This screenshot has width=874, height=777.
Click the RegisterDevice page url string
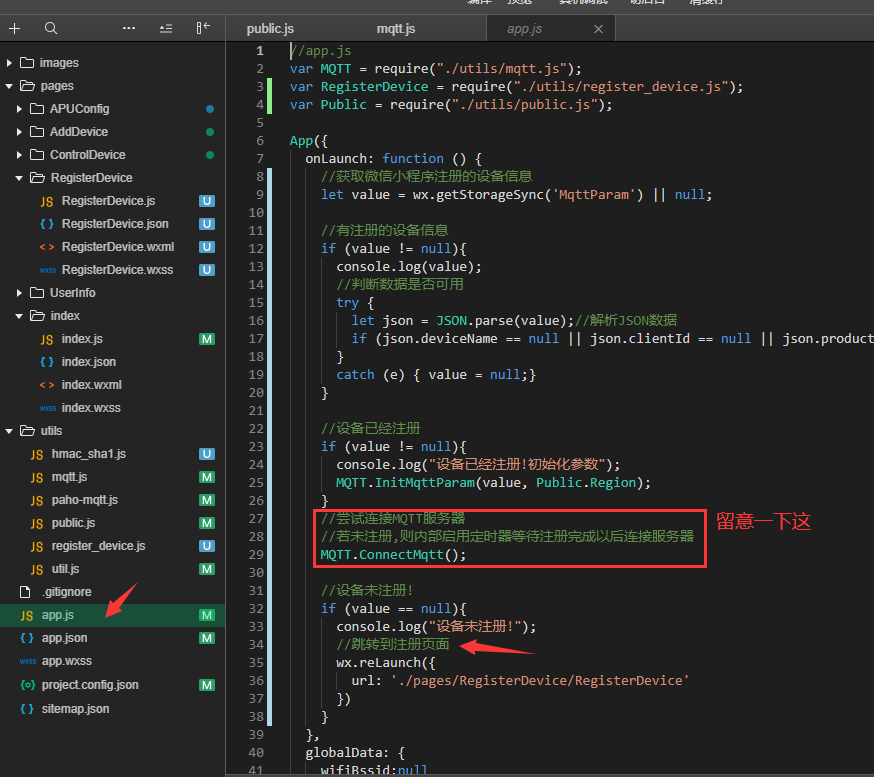click(x=540, y=681)
